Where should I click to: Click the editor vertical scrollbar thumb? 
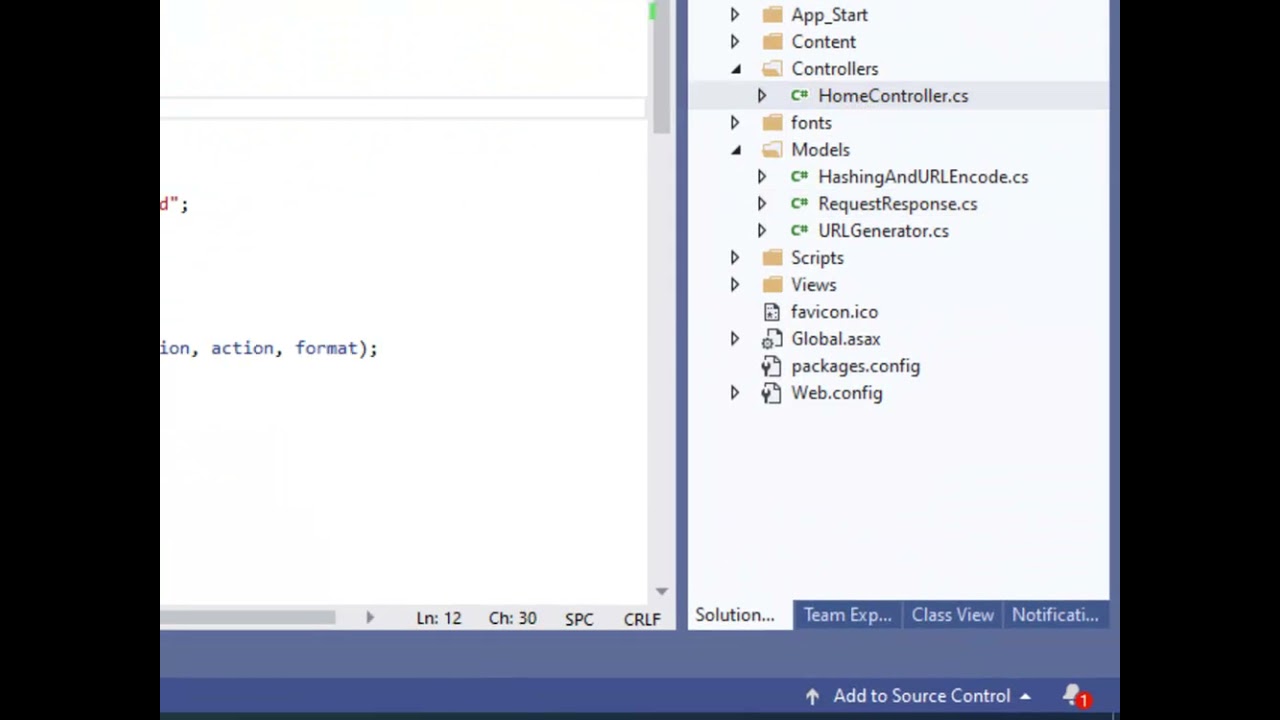coord(661,68)
